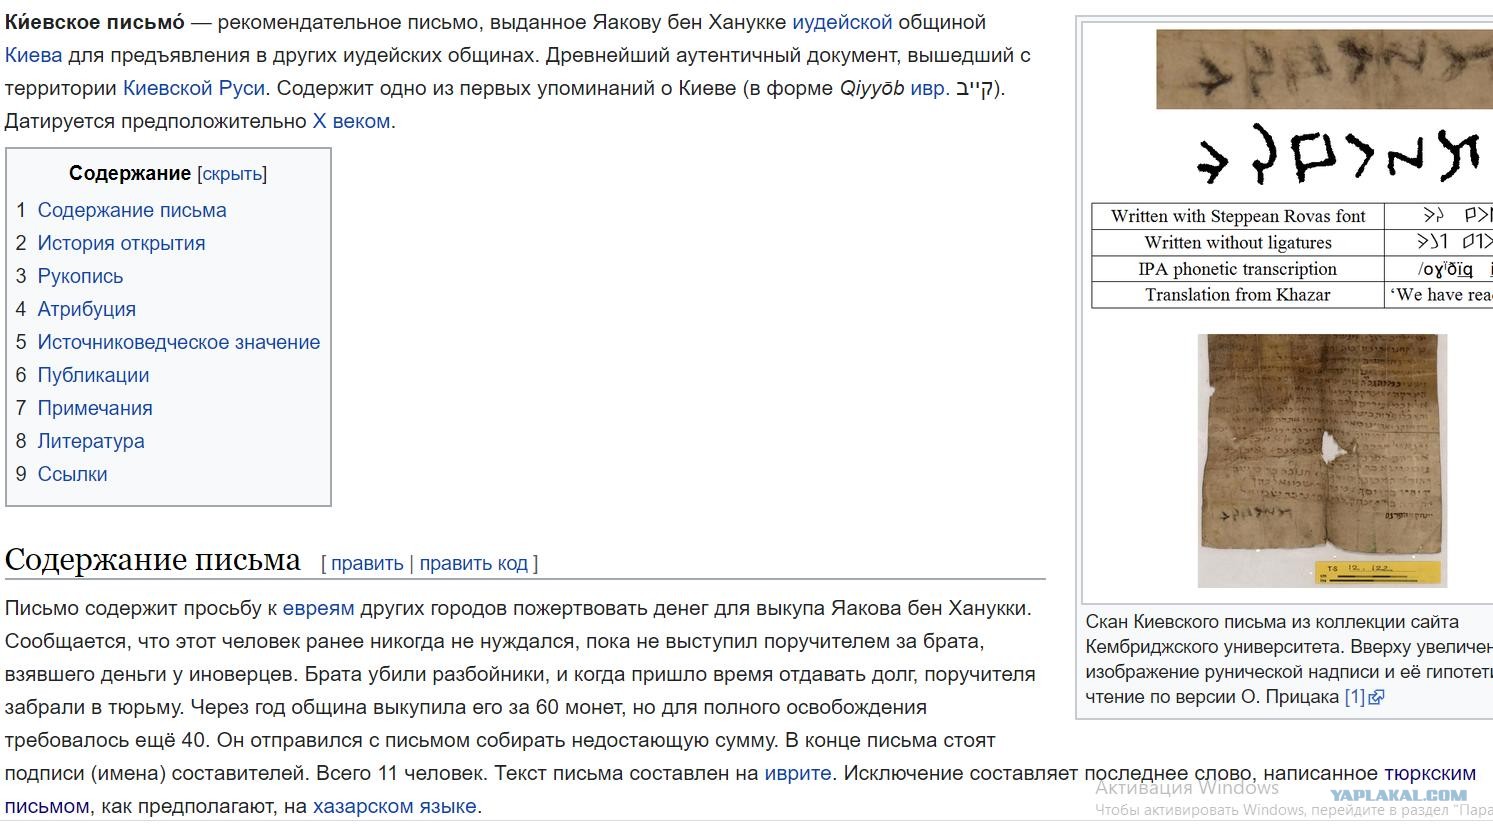1493x825 pixels.
Task: Jump to 'Публикации' section from contents
Action: 93,375
